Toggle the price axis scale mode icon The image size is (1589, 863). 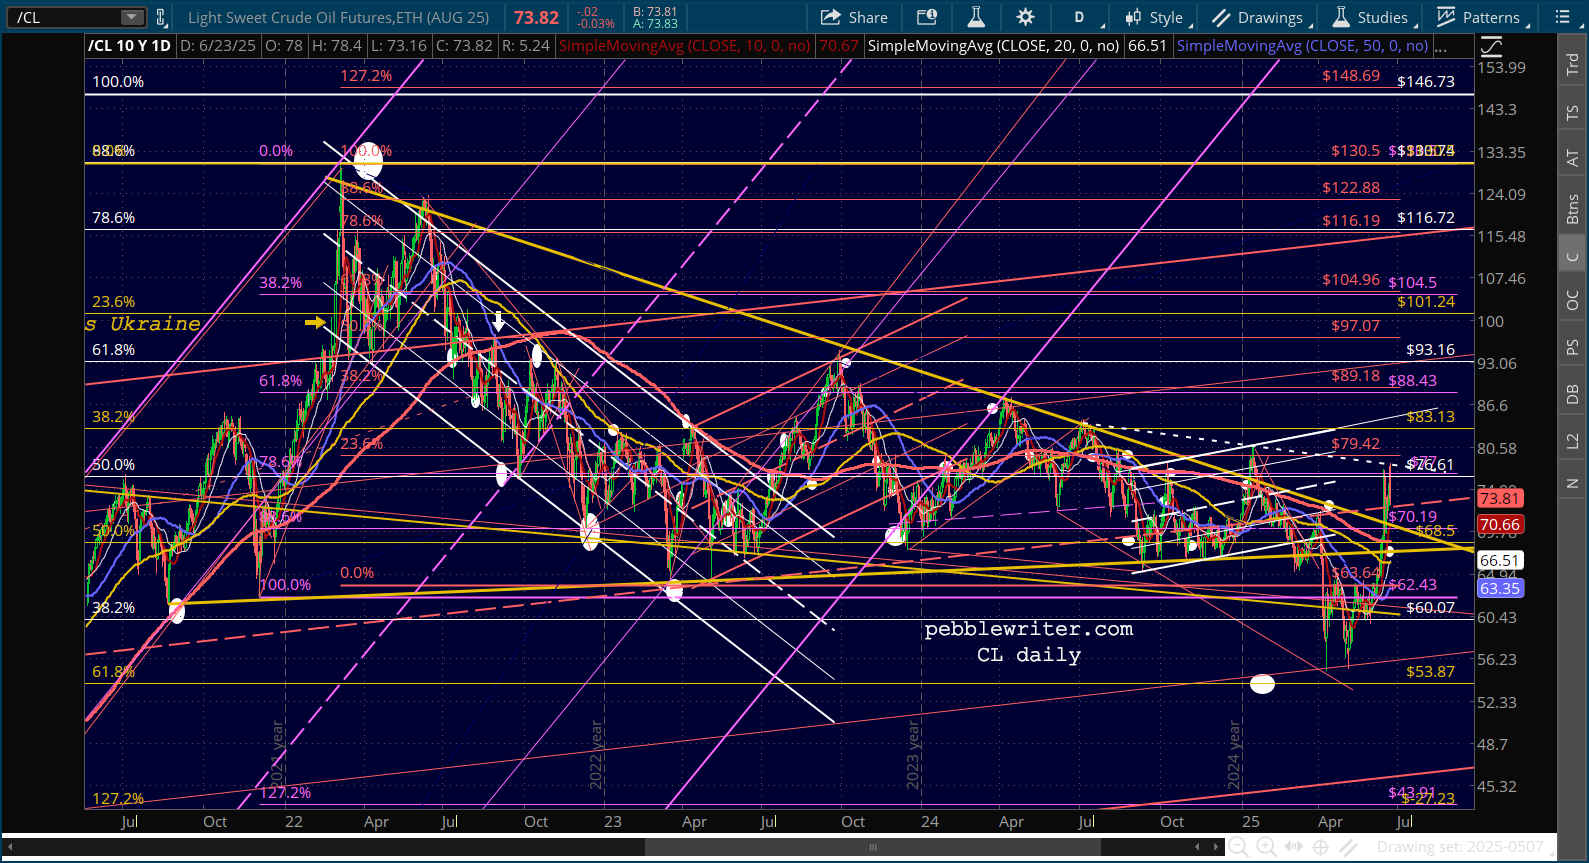[1491, 46]
